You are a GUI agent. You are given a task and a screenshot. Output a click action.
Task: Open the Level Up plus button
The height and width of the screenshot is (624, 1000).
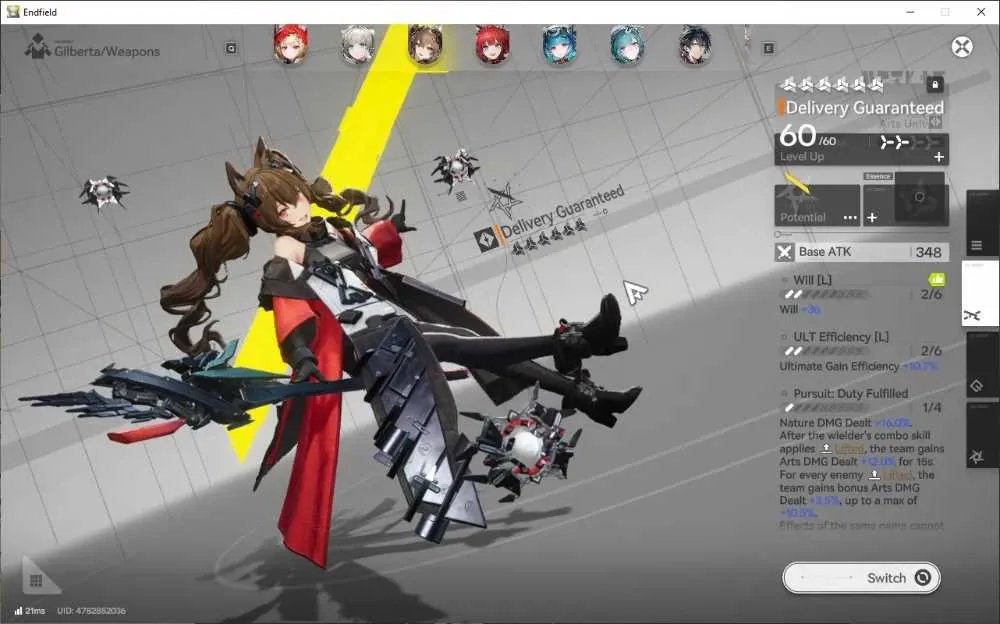[939, 157]
